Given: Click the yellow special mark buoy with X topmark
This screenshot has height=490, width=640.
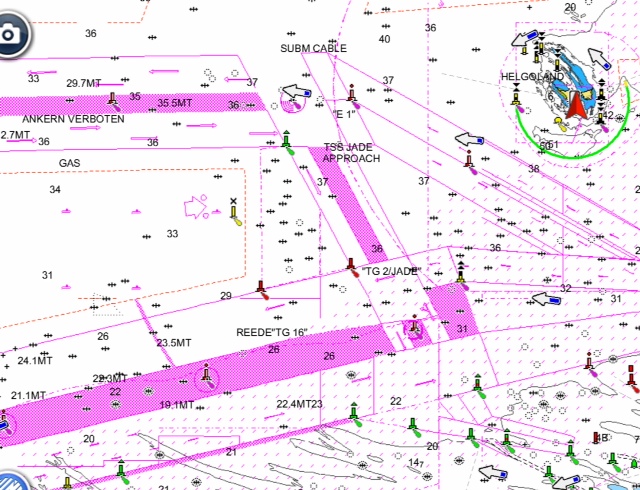Looking at the screenshot, I should pyautogui.click(x=235, y=210).
